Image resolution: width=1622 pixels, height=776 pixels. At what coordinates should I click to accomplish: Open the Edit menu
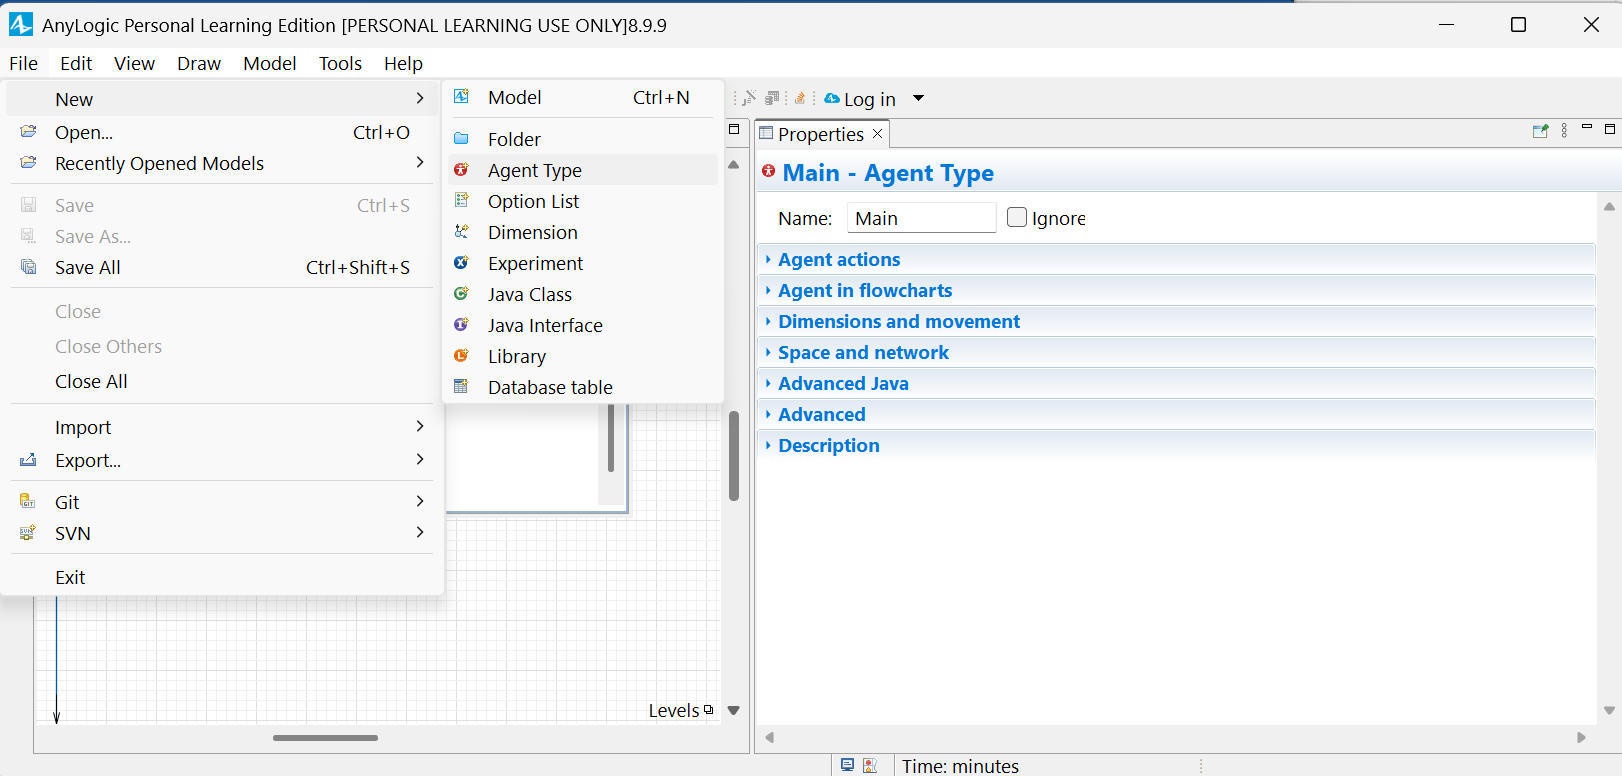coord(76,63)
